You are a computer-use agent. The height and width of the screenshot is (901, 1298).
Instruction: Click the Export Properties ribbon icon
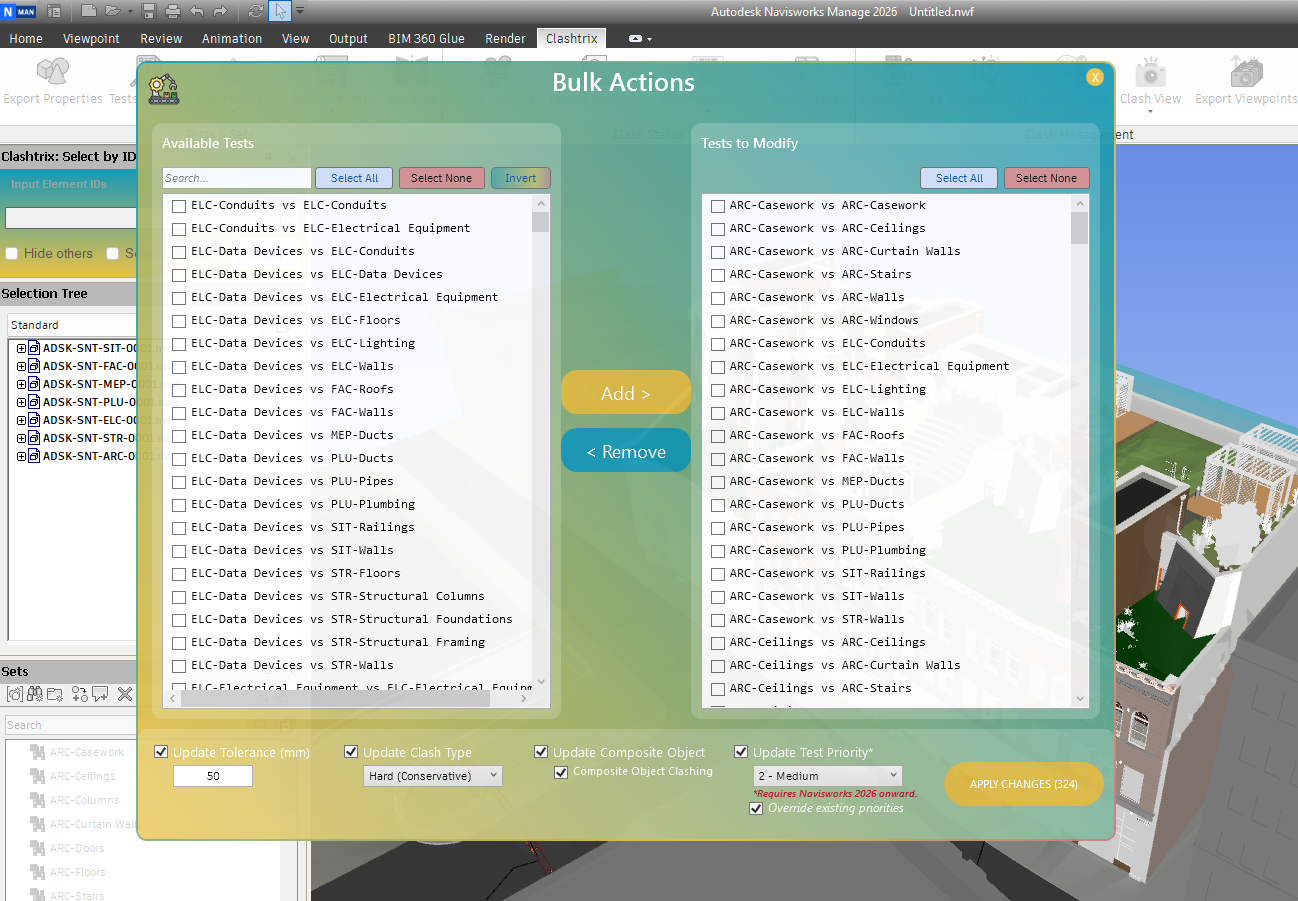52,80
